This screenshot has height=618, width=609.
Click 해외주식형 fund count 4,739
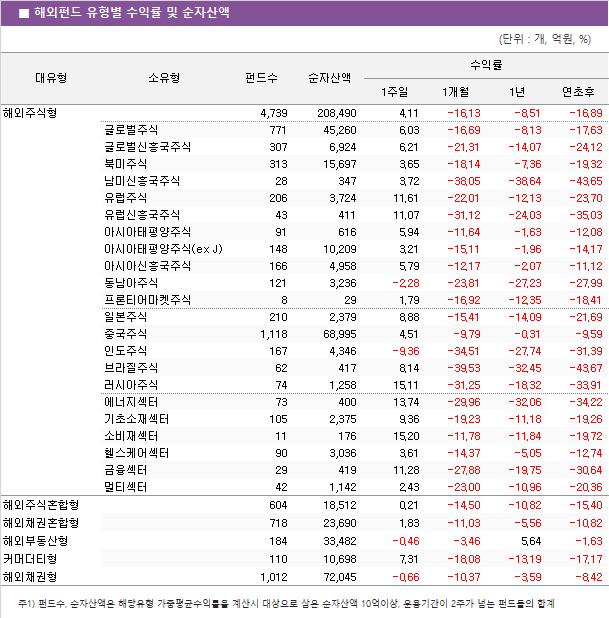pos(274,114)
